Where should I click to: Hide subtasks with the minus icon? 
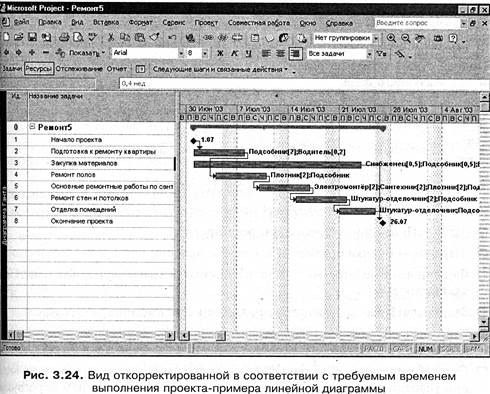pos(46,52)
